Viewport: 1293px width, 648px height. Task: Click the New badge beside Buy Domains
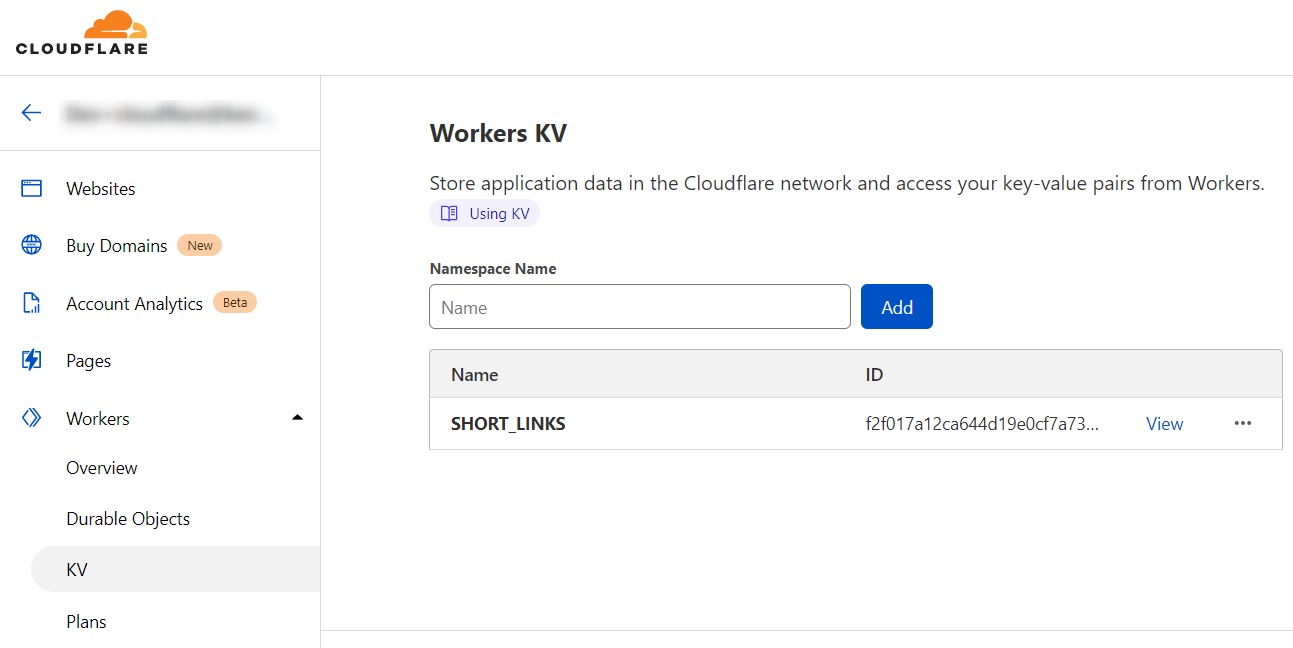[x=200, y=245]
